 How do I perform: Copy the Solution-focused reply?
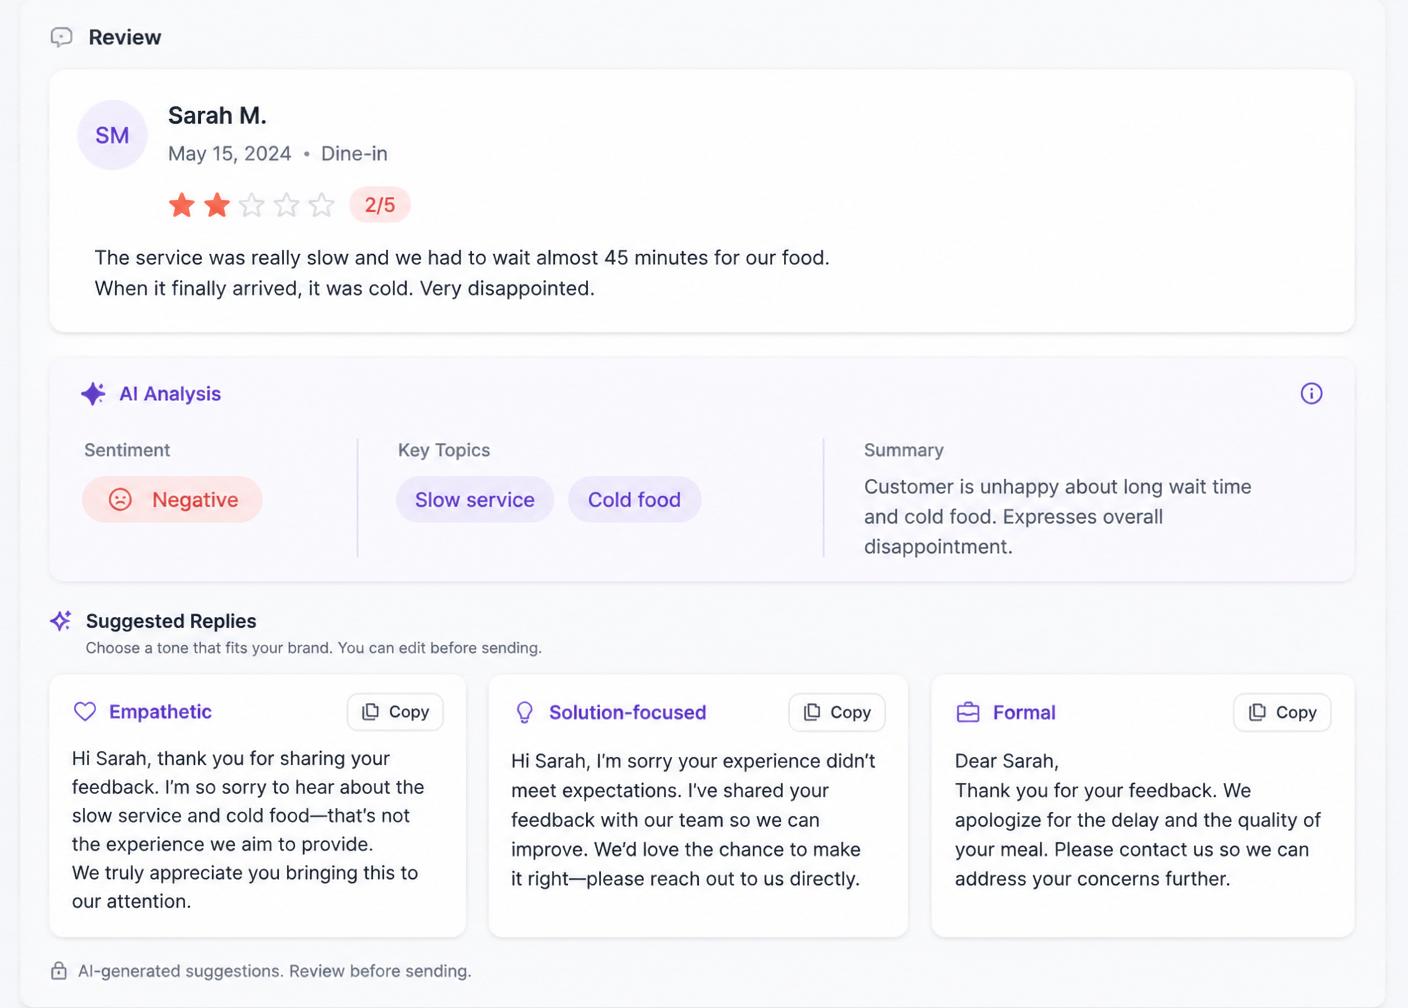[837, 712]
